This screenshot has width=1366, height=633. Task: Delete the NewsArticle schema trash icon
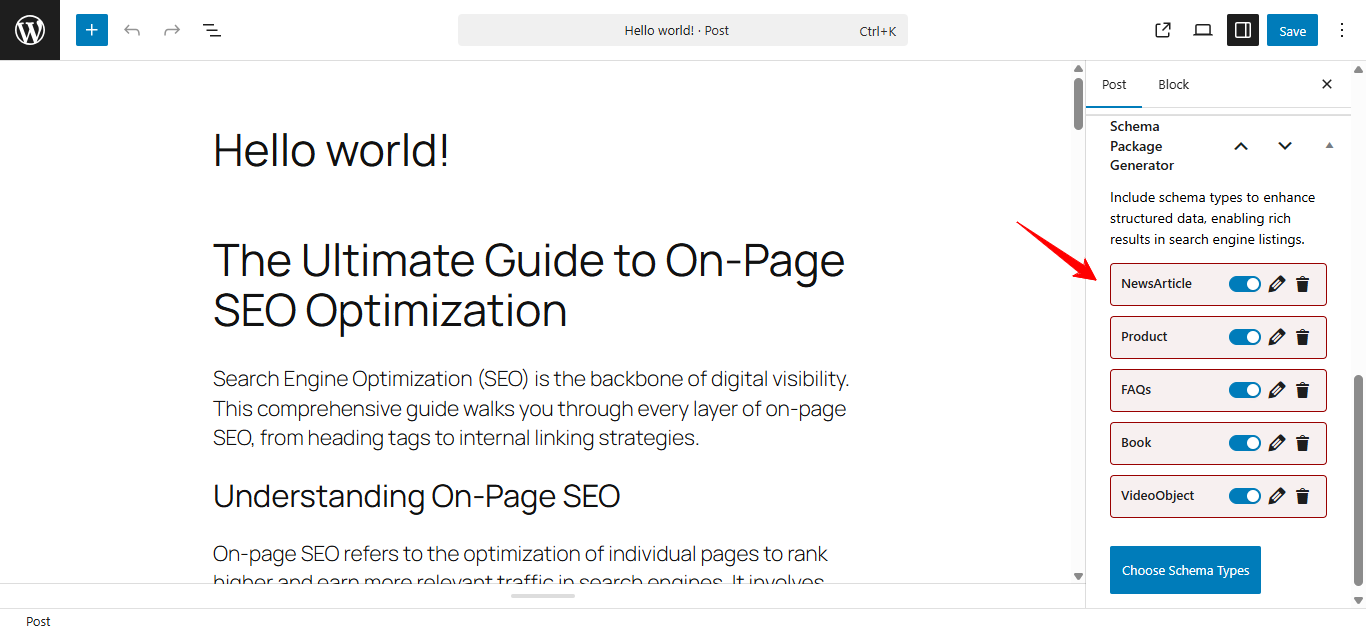[1302, 284]
